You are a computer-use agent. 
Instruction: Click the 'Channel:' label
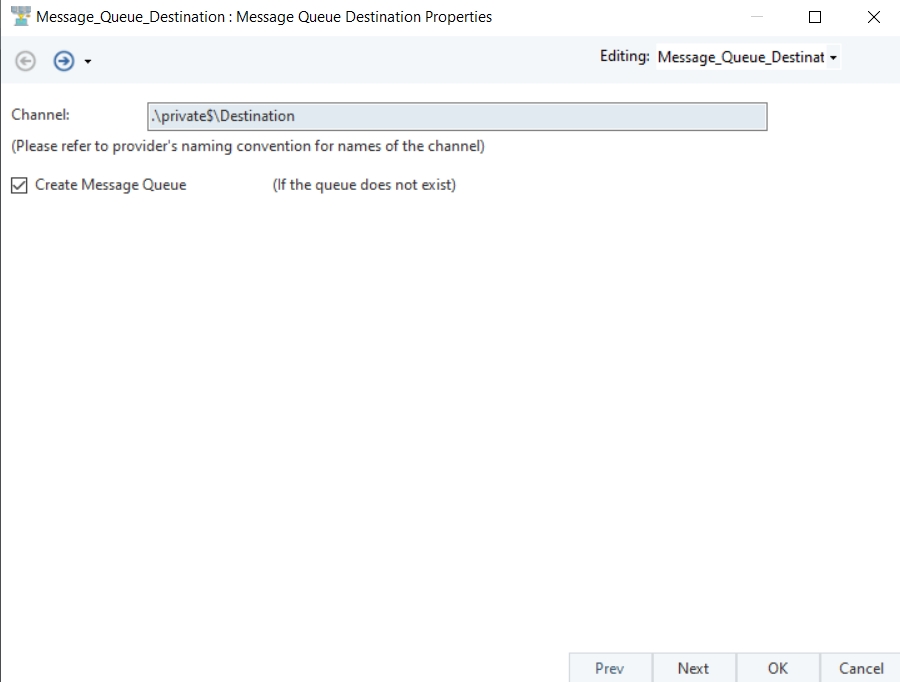(40, 115)
